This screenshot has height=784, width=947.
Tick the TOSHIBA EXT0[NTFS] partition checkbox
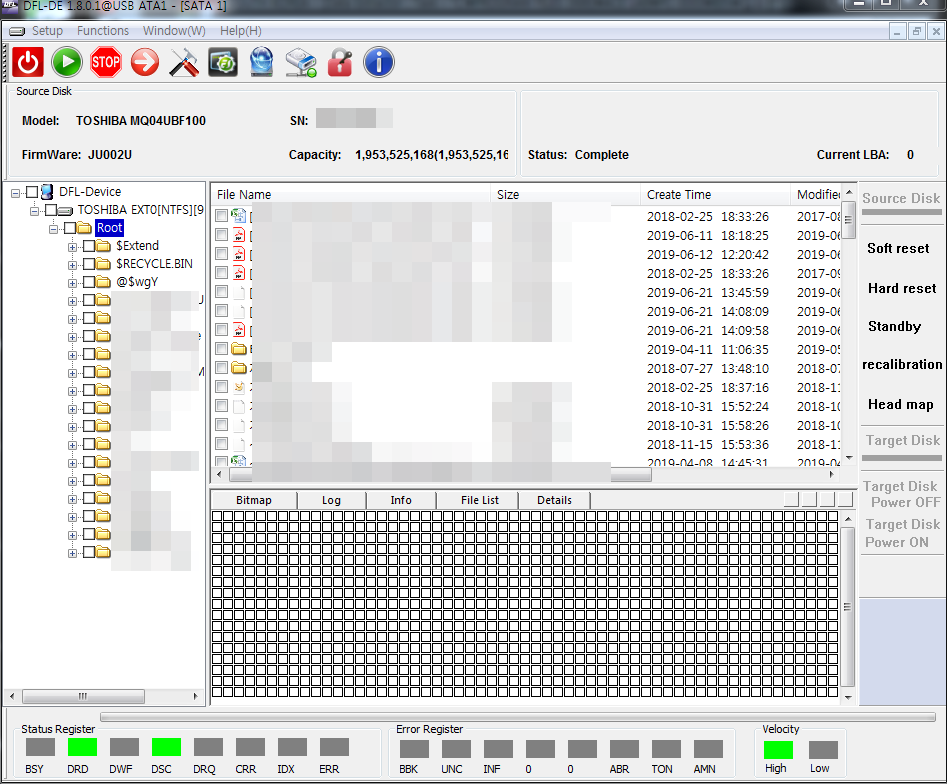point(51,210)
